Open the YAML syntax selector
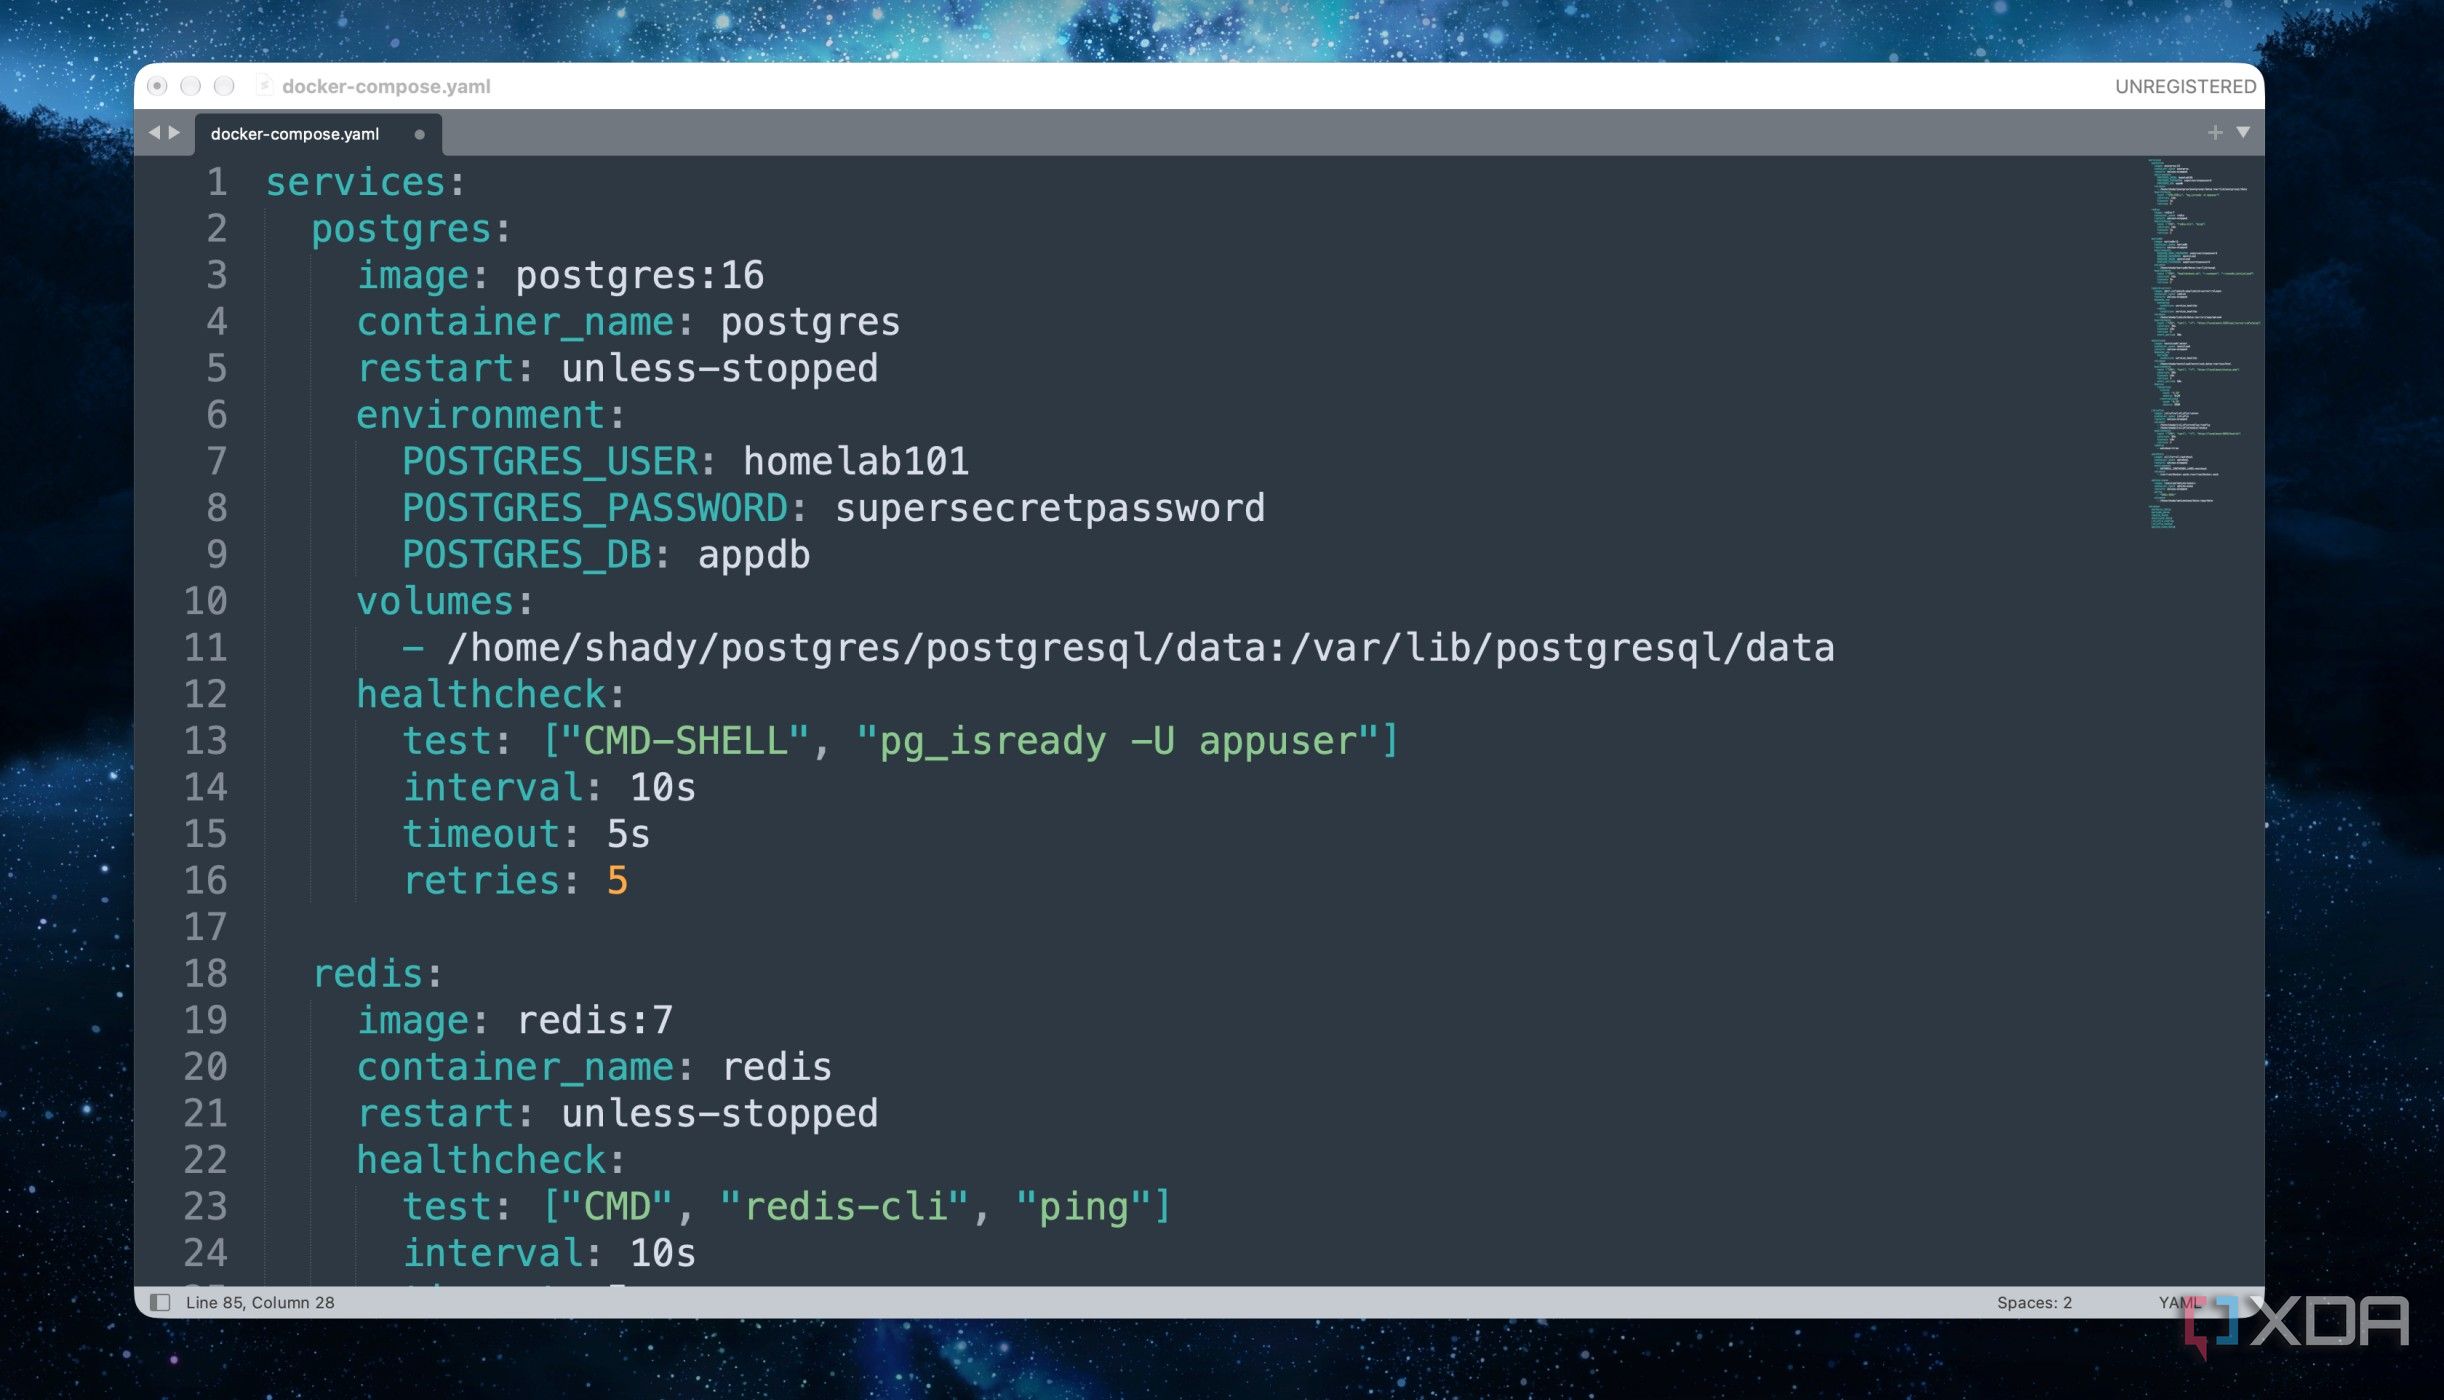Screen dimensions: 2444x1400 click(x=2178, y=1302)
